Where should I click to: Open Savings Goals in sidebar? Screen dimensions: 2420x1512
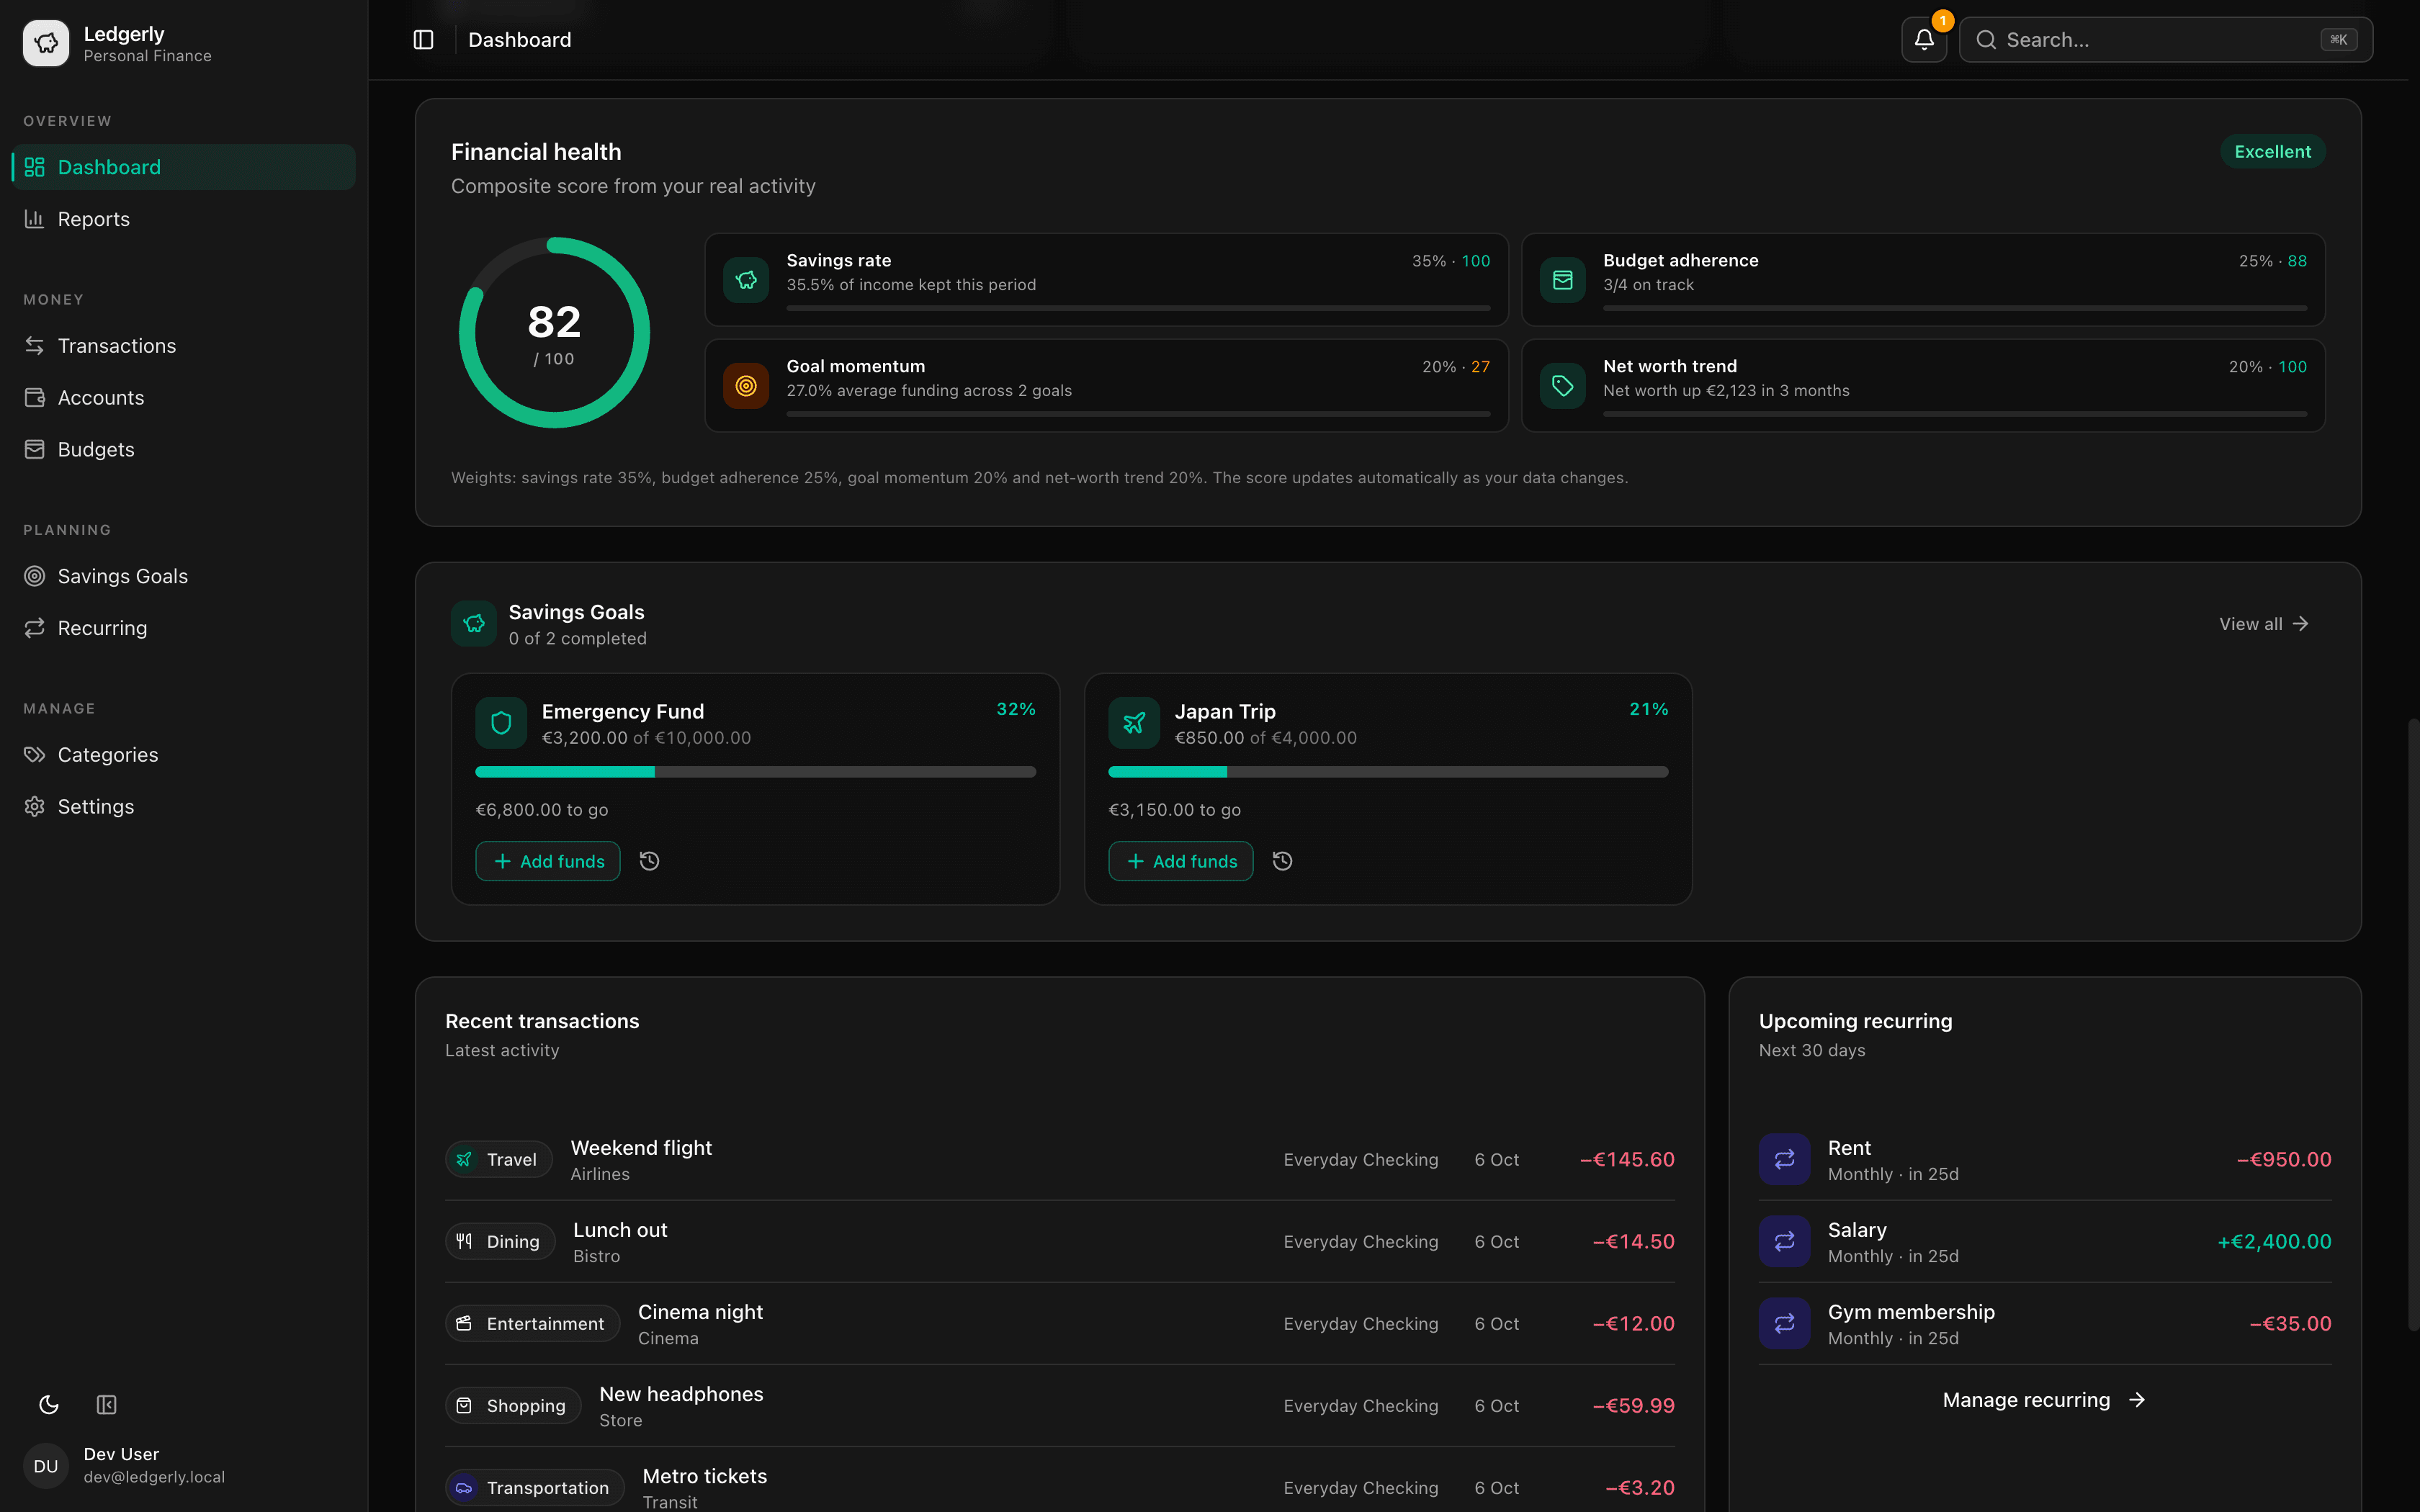(184, 576)
